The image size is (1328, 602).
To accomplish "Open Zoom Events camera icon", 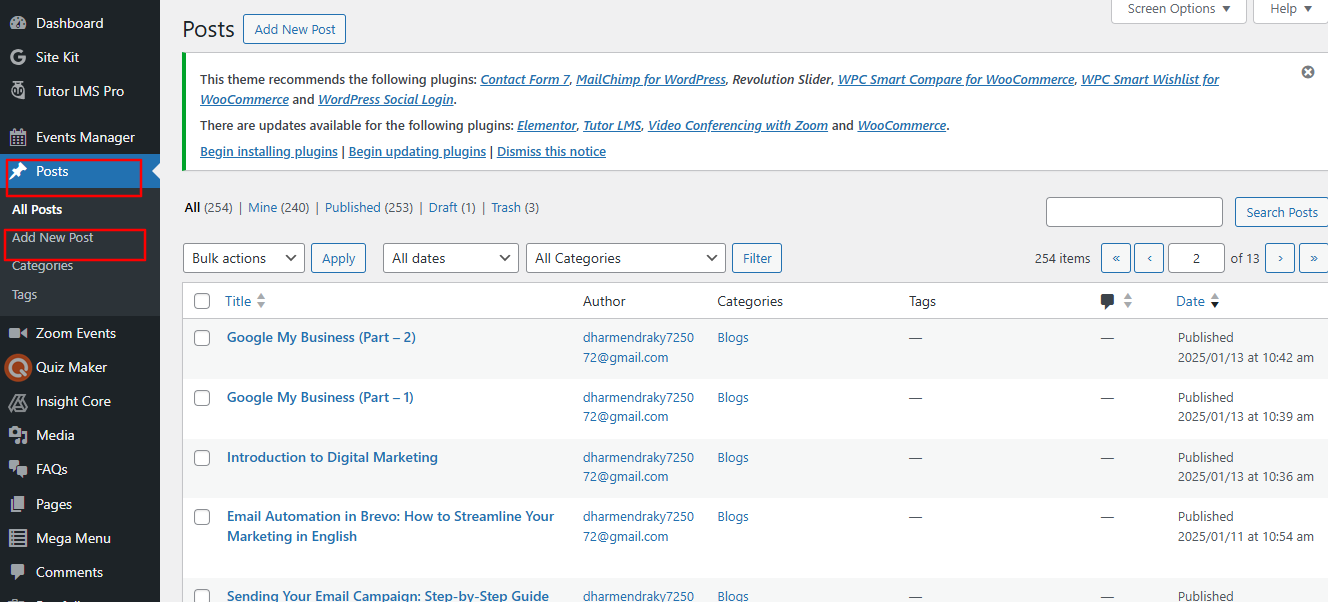I will tap(18, 333).
